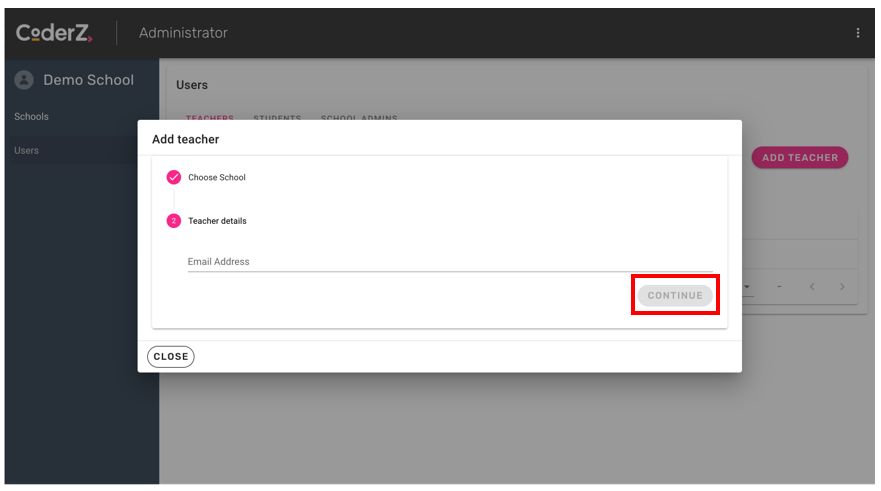Click the CoderZ logo

(54, 33)
